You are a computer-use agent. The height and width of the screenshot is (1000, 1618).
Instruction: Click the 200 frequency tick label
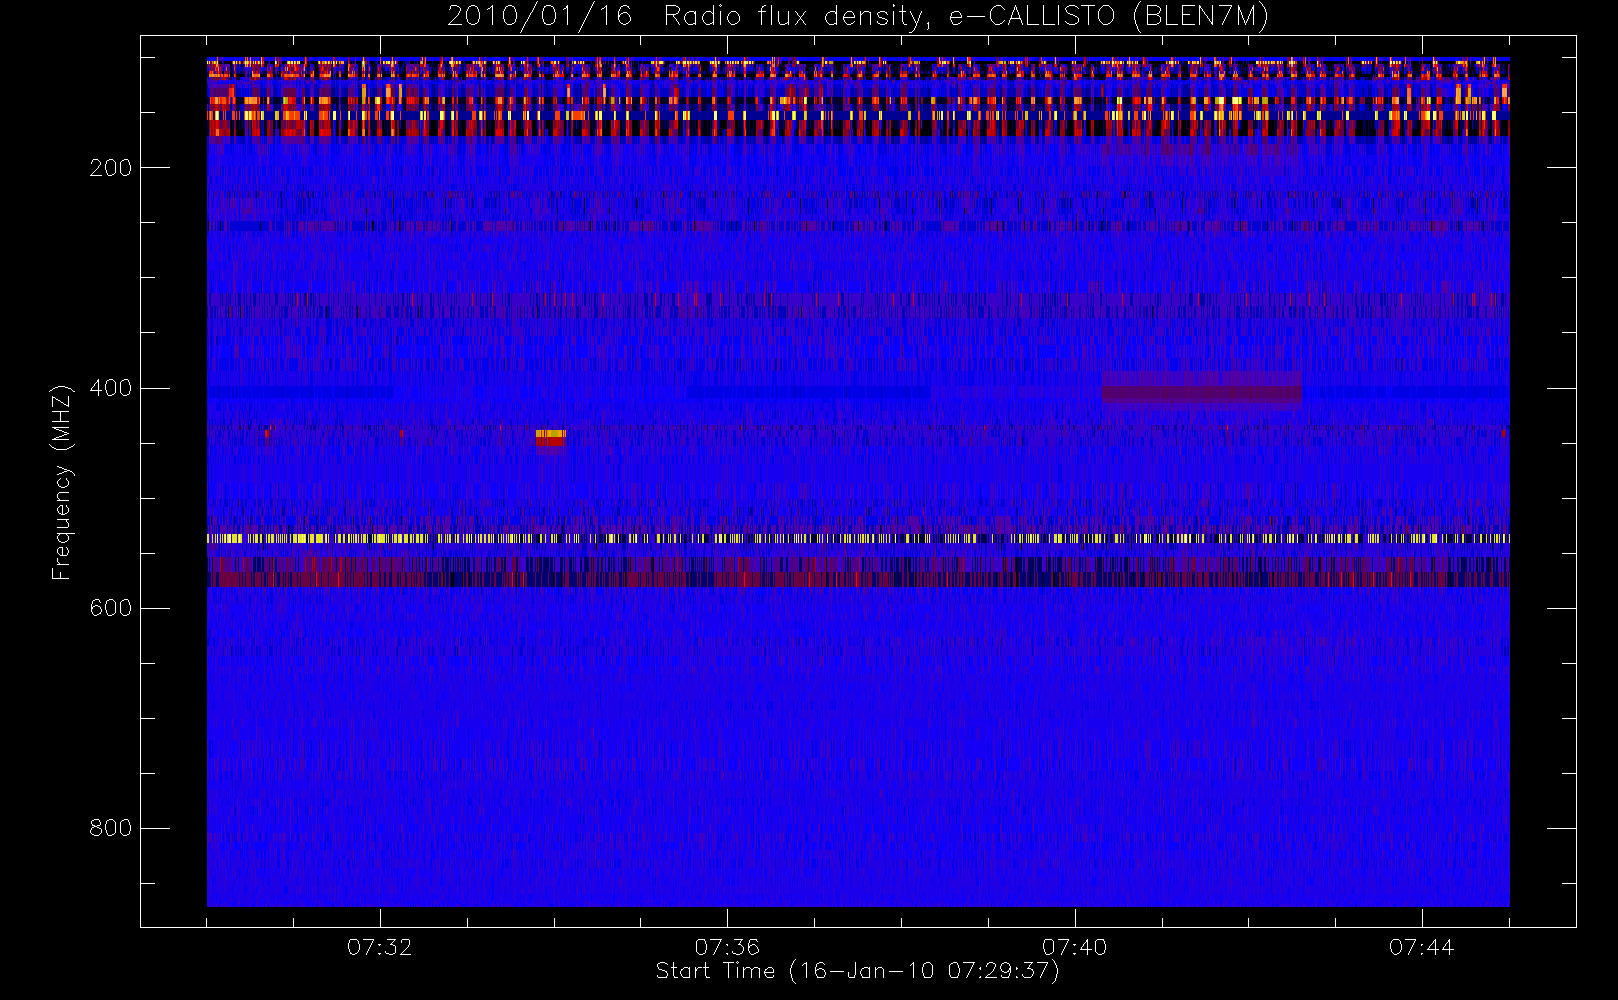[111, 168]
